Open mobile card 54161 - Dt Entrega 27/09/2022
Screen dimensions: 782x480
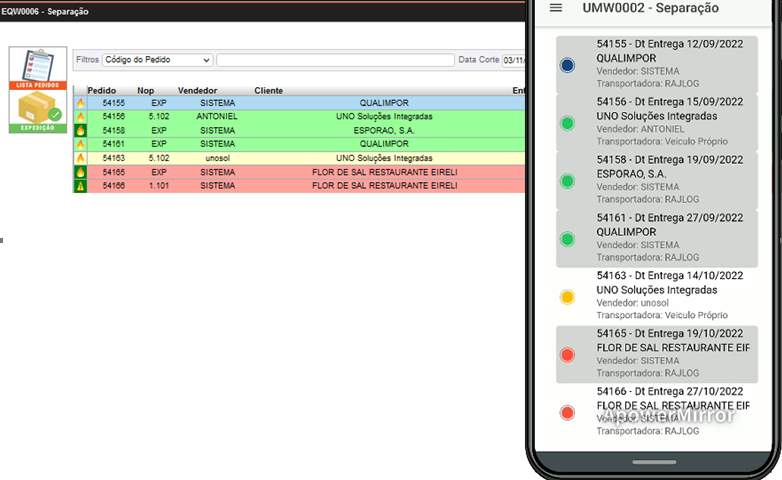tap(657, 238)
